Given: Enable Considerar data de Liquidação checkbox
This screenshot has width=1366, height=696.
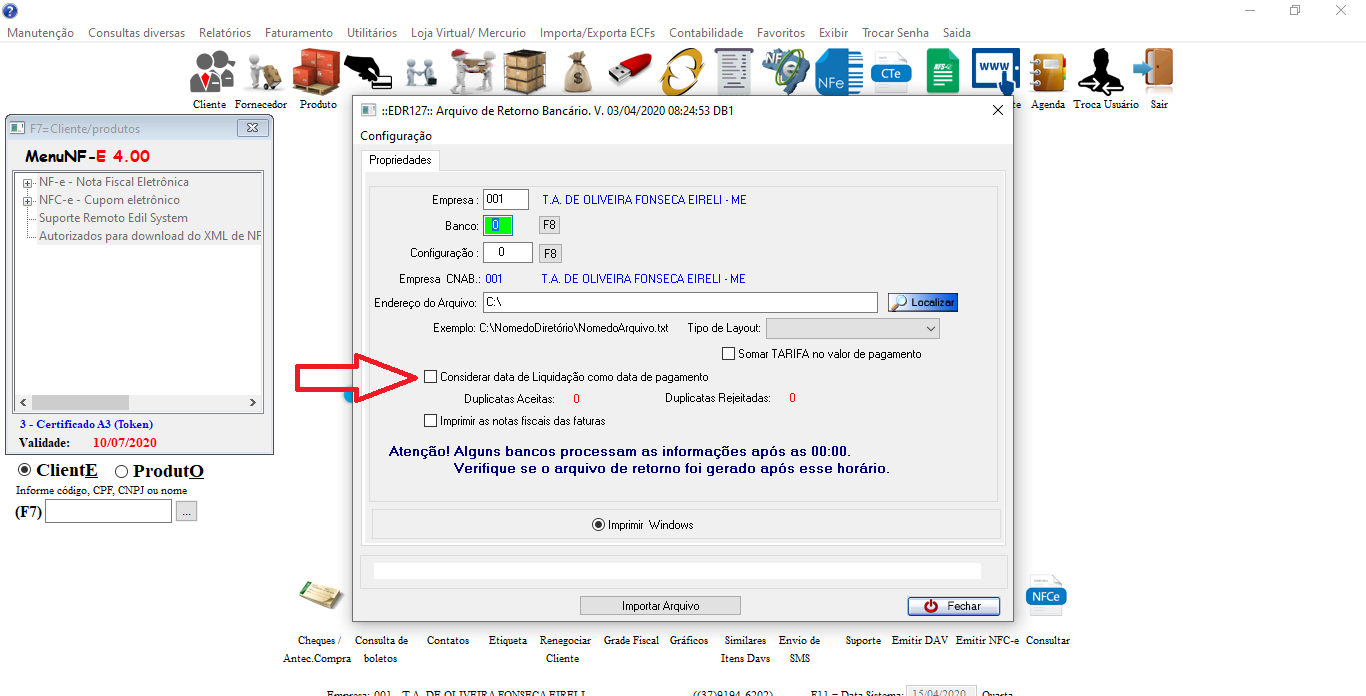Looking at the screenshot, I should [x=431, y=377].
